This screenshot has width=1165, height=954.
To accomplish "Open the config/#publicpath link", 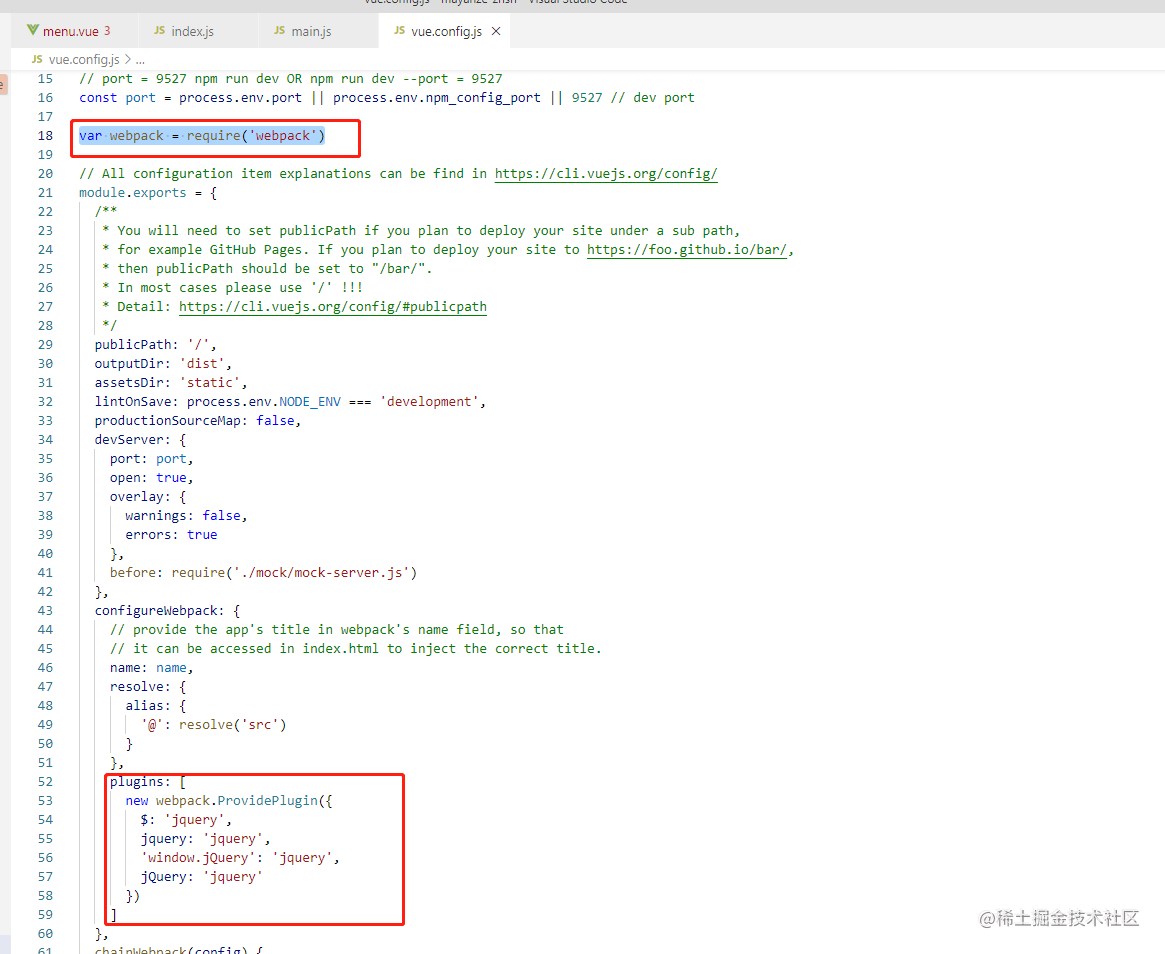I will coord(333,307).
